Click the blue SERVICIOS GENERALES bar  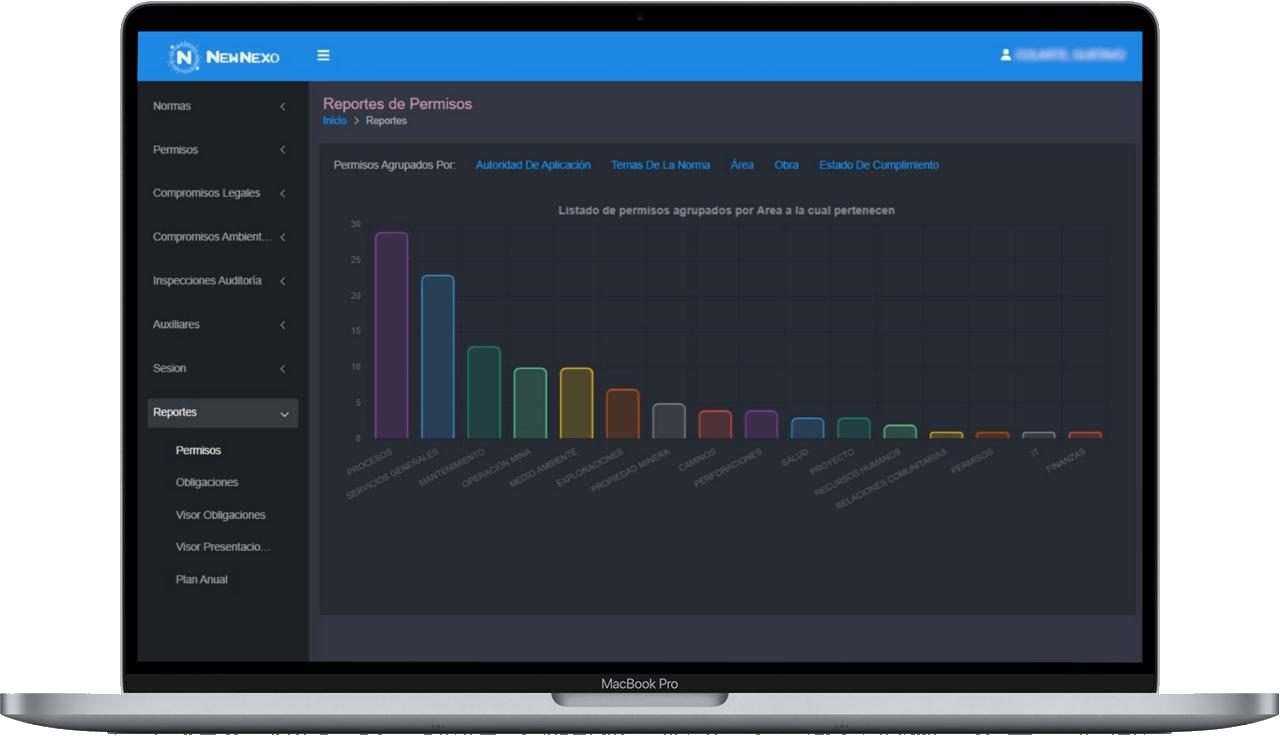pyautogui.click(x=437, y=356)
